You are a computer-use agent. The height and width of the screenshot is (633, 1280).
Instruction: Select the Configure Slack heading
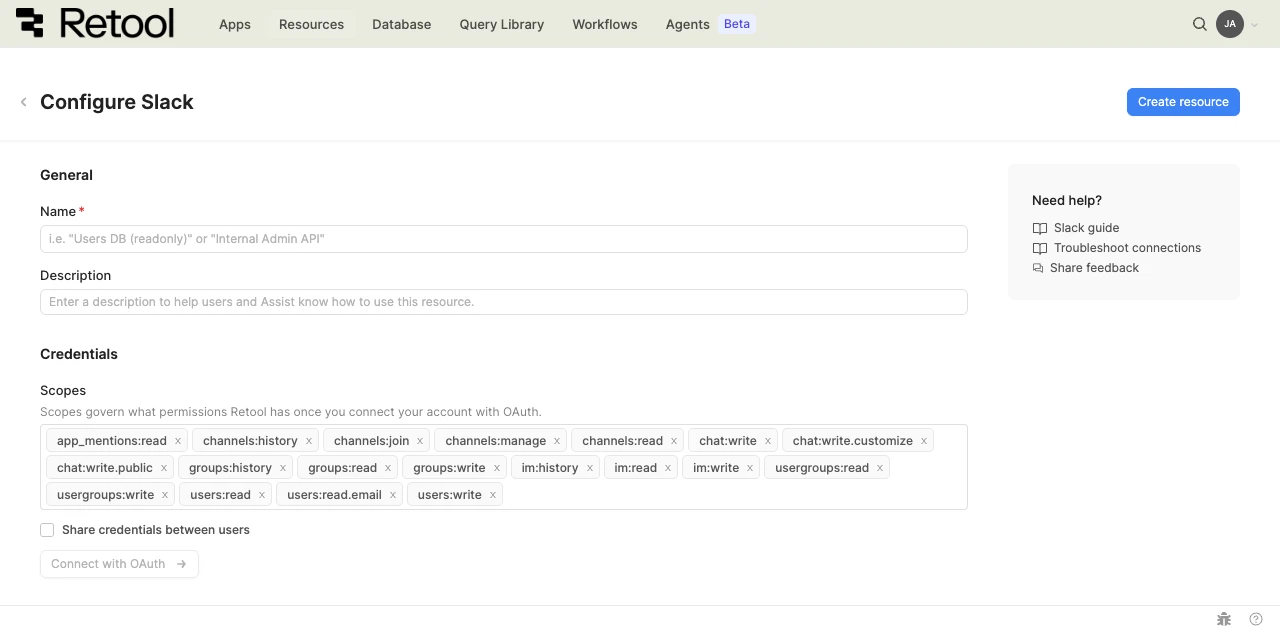(117, 102)
